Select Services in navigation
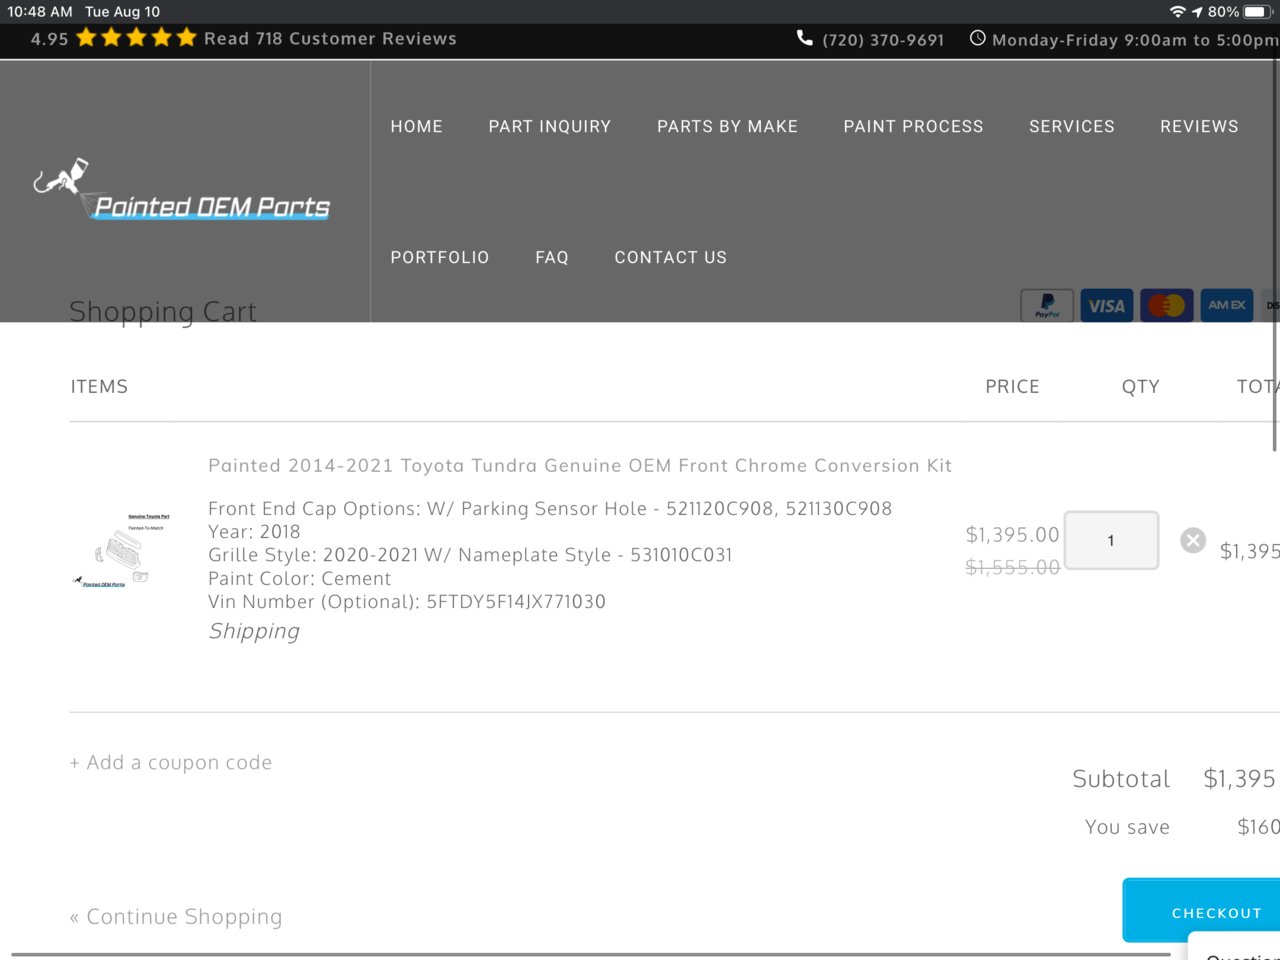Image resolution: width=1280 pixels, height=960 pixels. click(1071, 127)
